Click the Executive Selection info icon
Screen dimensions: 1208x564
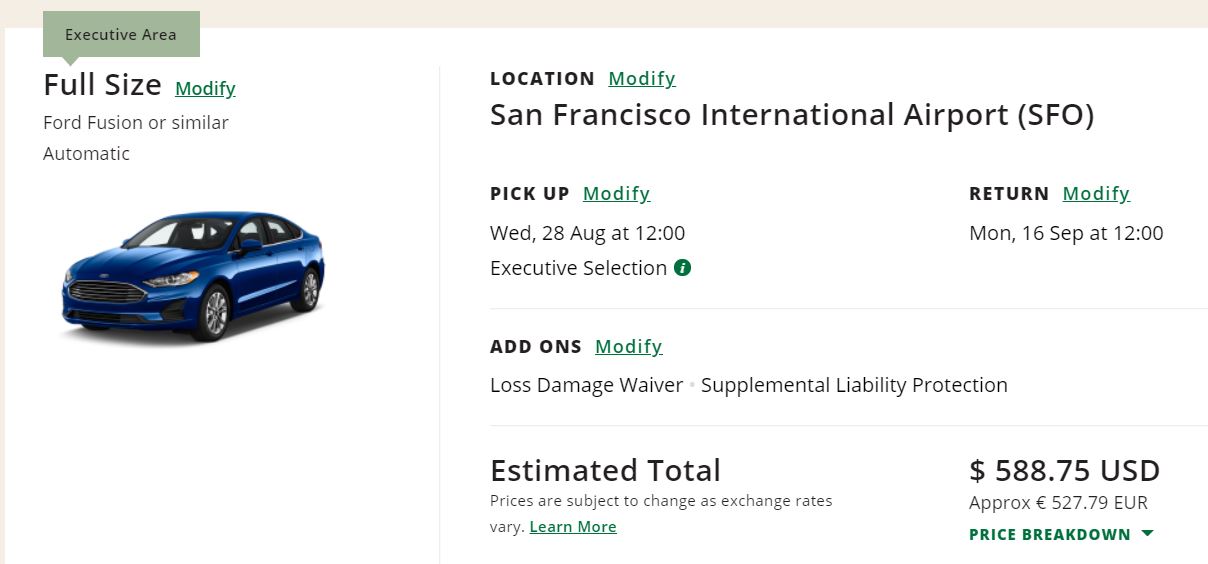click(x=683, y=268)
